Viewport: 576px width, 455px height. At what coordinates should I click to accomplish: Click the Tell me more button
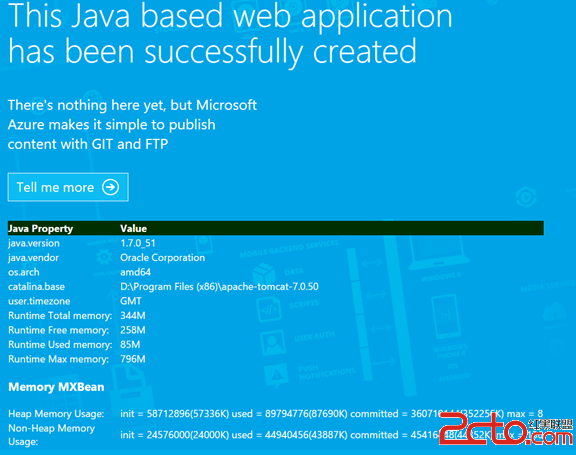point(68,187)
